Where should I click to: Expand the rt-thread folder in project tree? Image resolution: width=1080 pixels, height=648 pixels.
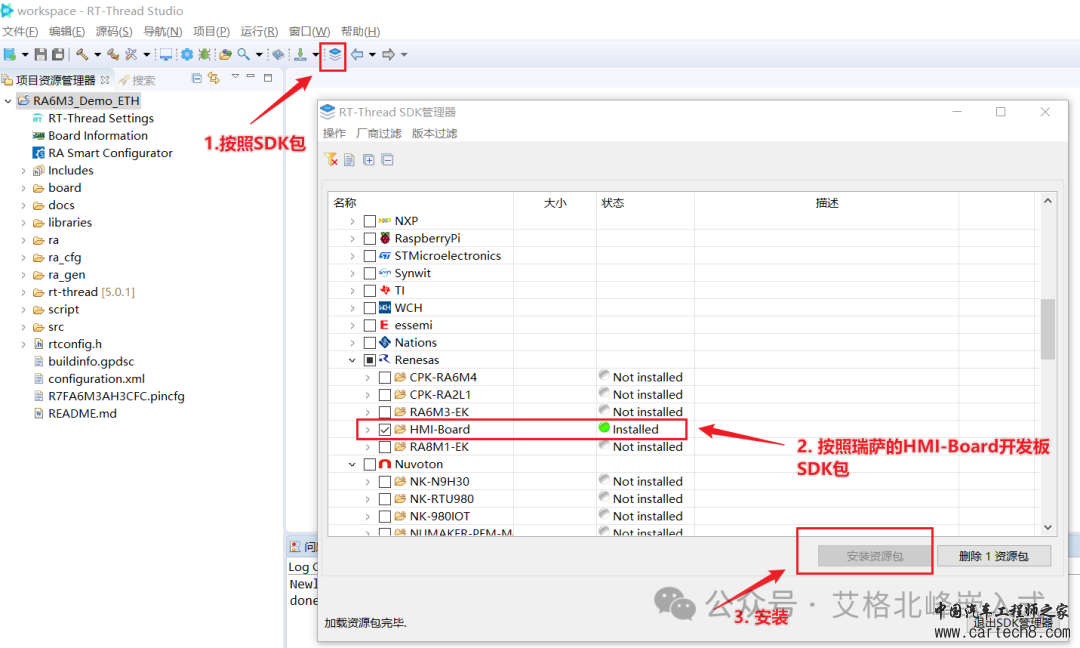tap(23, 293)
